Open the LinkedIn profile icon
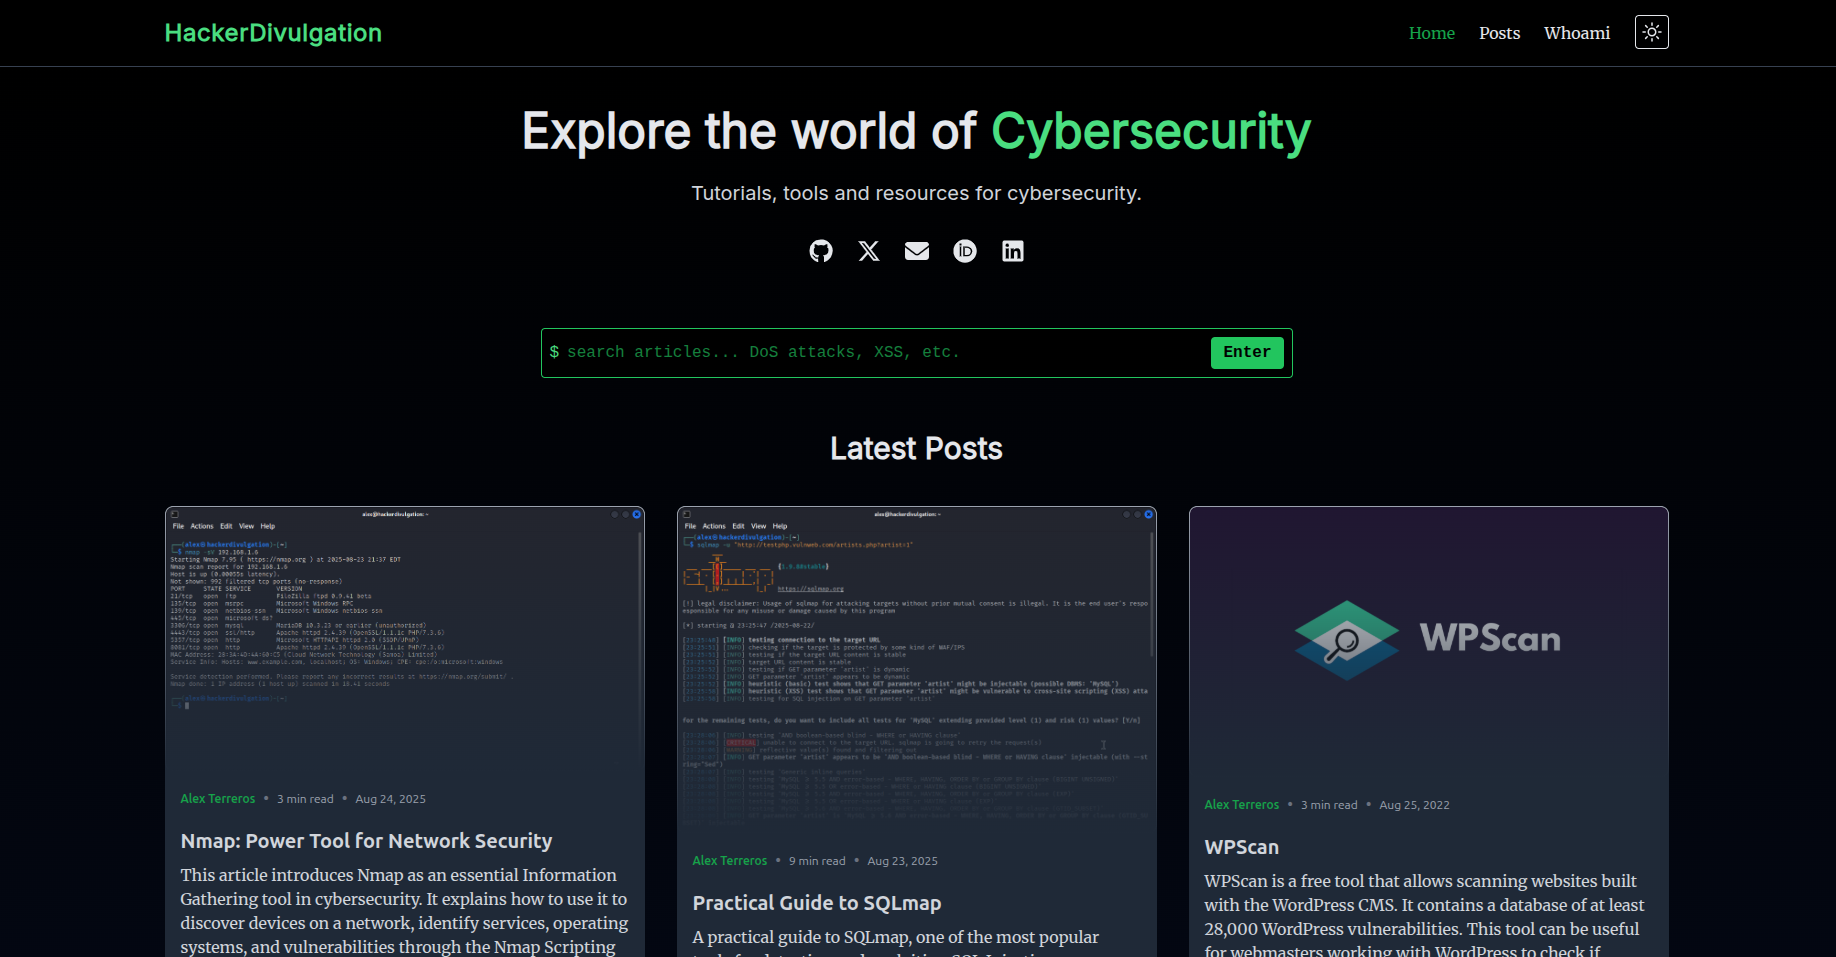Viewport: 1836px width, 957px height. (1013, 251)
